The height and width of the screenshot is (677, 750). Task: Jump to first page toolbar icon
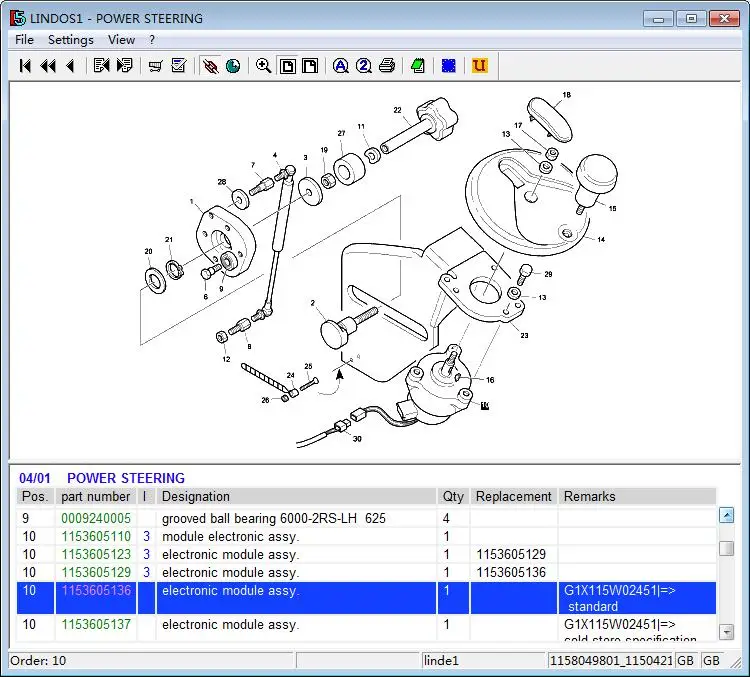click(x=25, y=66)
